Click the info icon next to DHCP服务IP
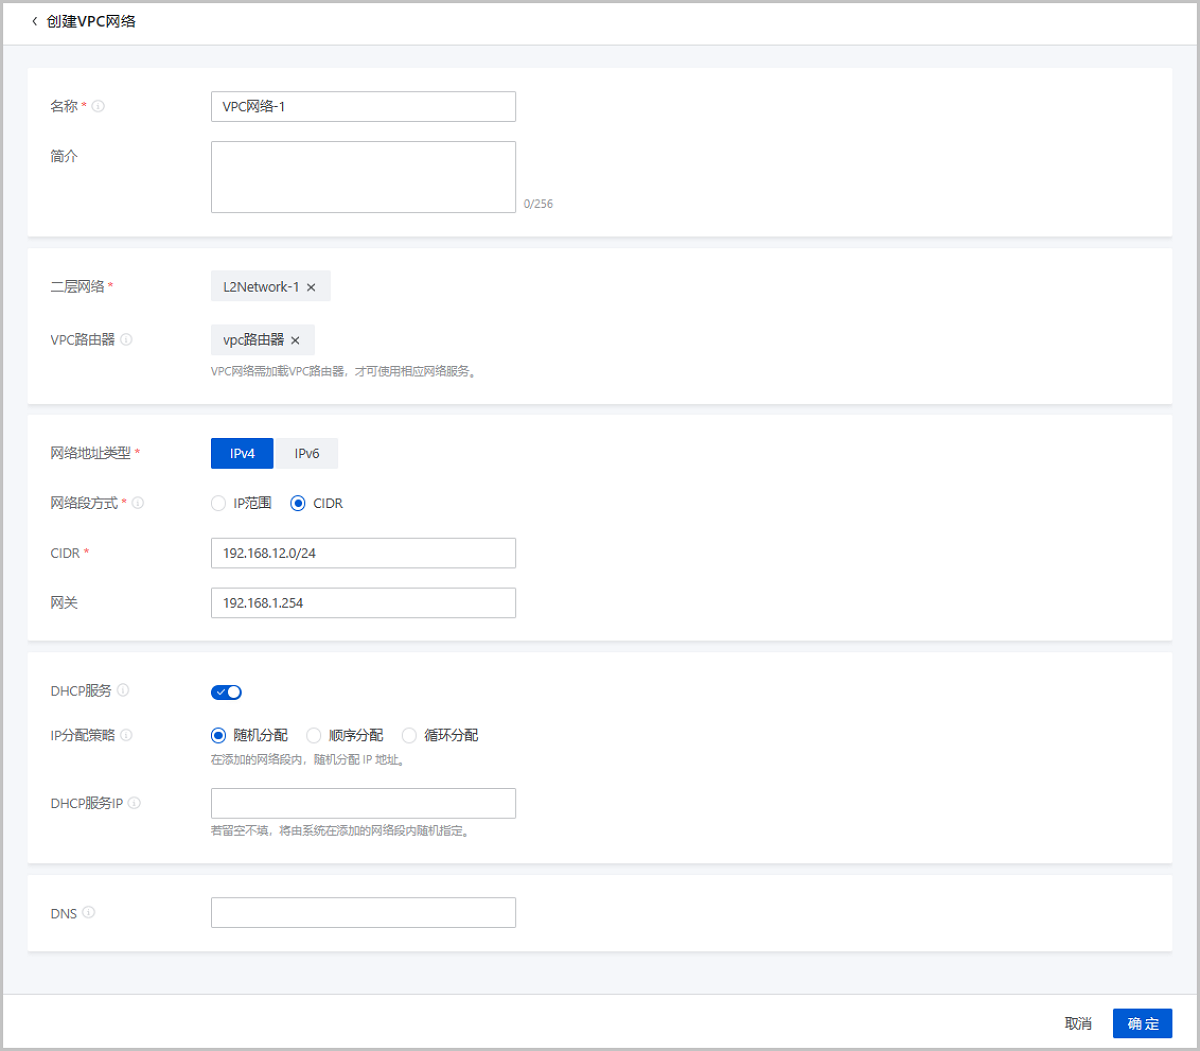This screenshot has height=1051, width=1200. coord(134,803)
